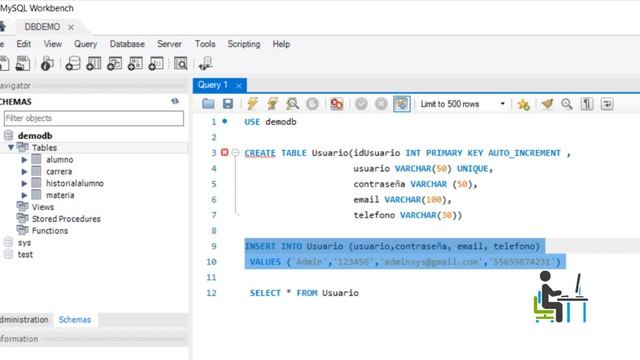Open the View menu
This screenshot has height=360, width=640.
53,44
